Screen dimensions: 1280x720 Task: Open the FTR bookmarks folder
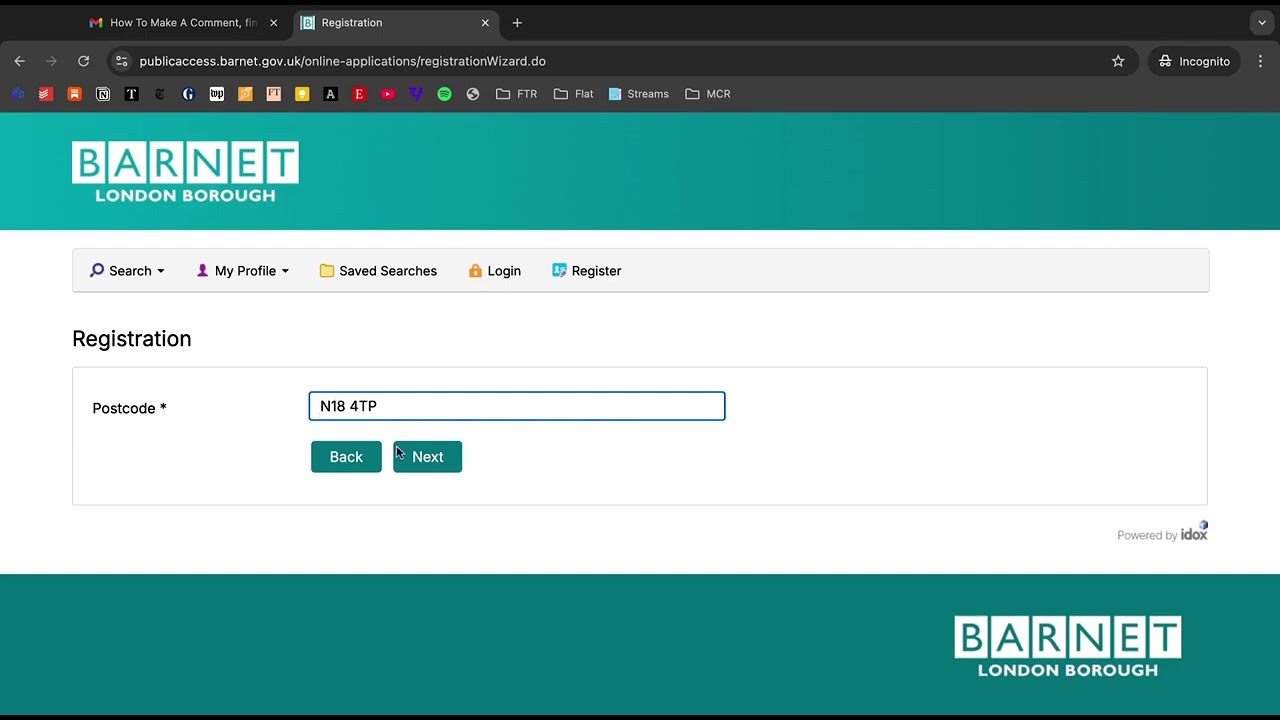[517, 94]
